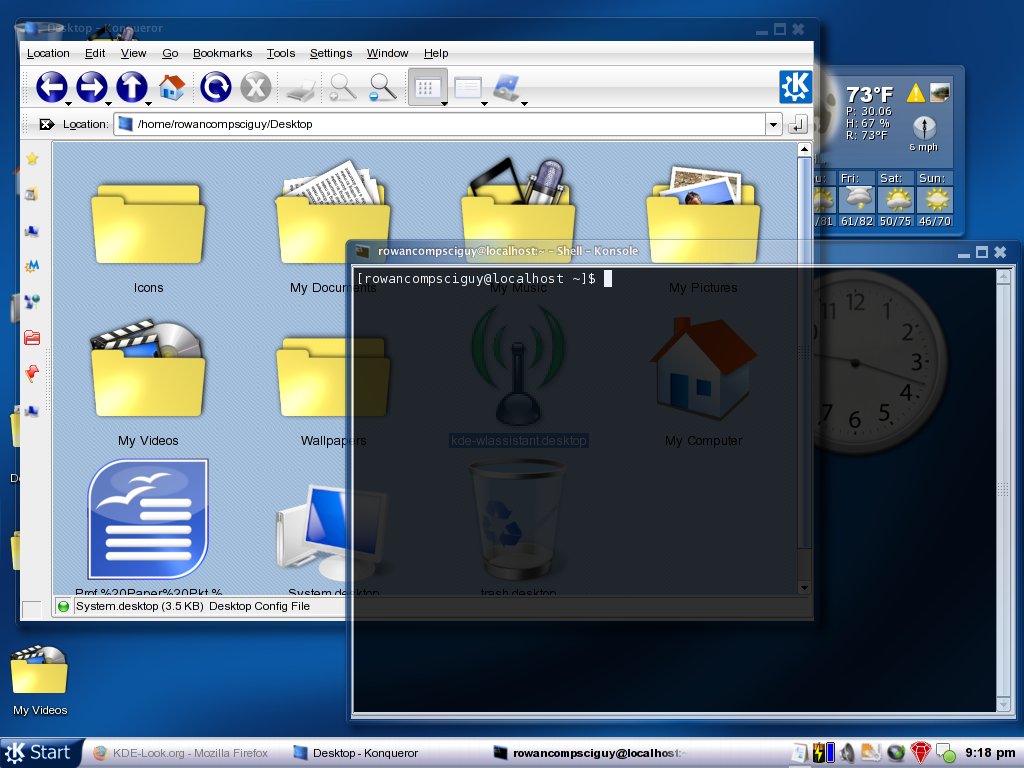Zoom in with magnifier plus icon
1024x768 pixels.
342,87
